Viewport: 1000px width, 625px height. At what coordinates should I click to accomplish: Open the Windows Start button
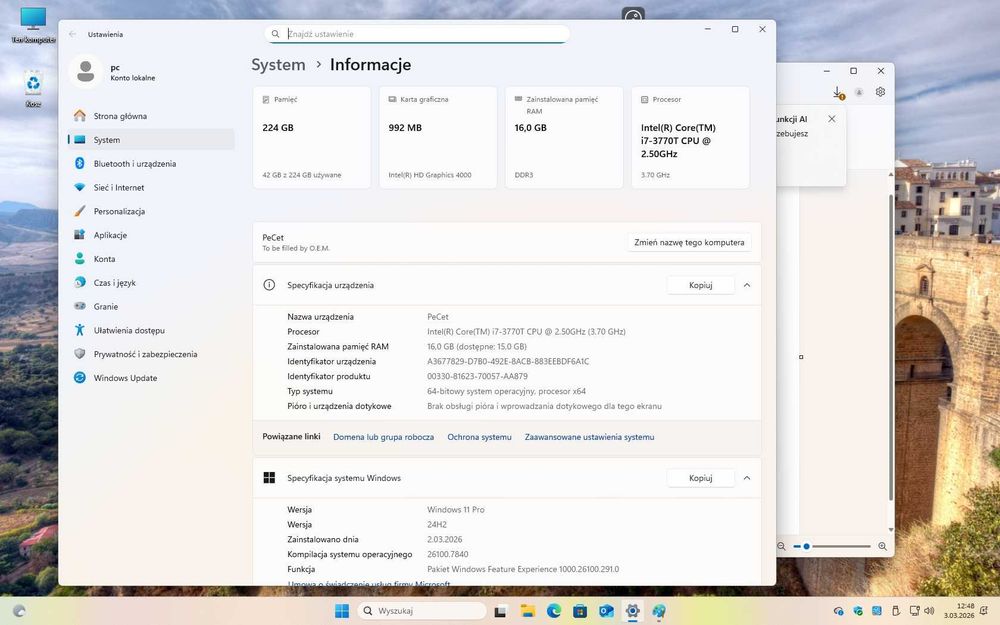click(342, 611)
